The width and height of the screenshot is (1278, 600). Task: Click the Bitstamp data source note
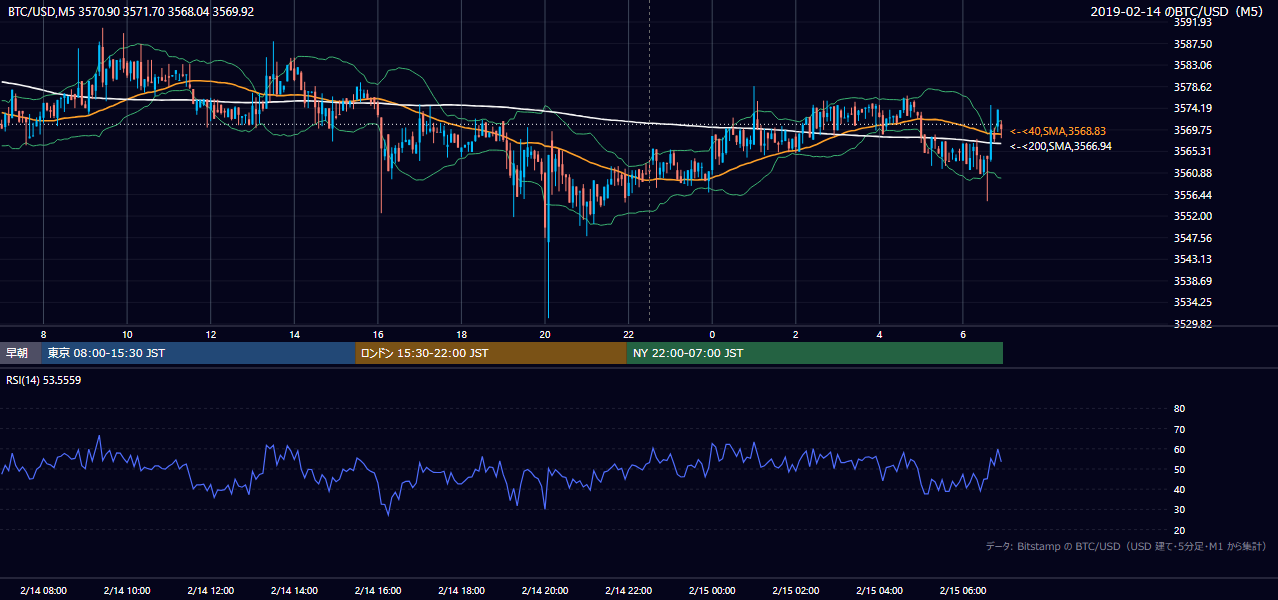[x=1126, y=546]
